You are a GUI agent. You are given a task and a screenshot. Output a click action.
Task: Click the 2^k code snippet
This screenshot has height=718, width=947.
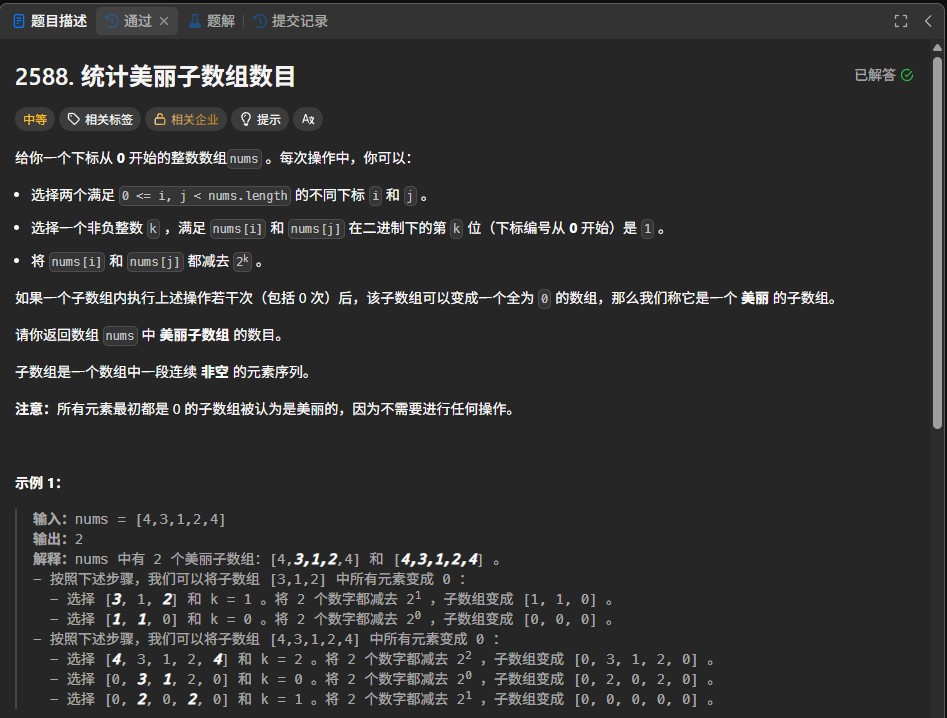(242, 261)
